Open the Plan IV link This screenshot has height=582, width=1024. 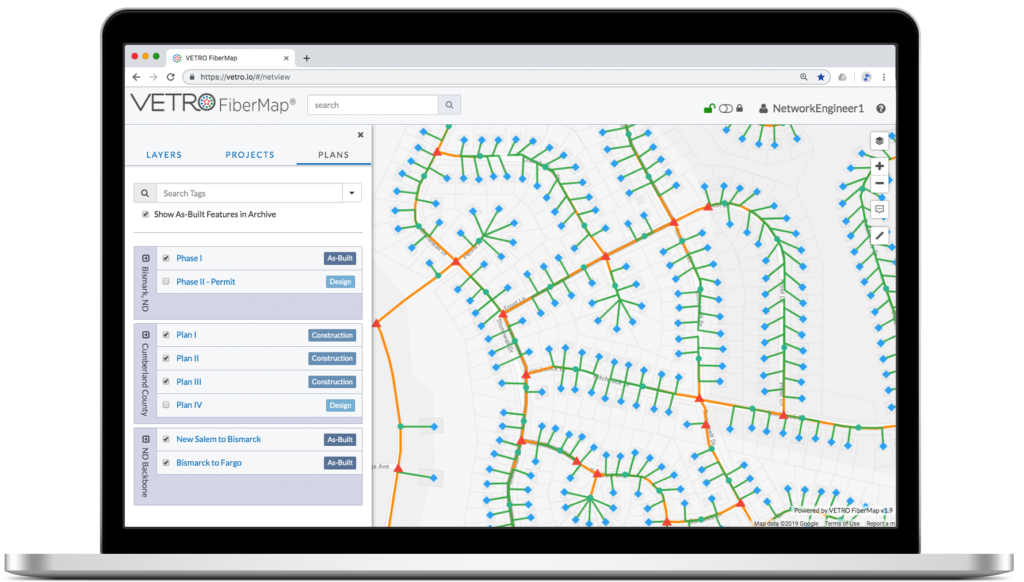189,405
